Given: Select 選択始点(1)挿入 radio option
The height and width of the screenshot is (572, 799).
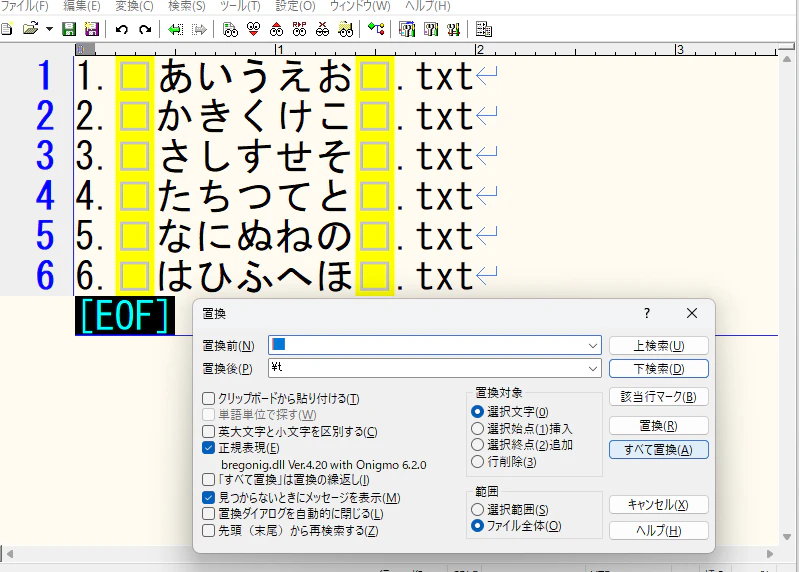Looking at the screenshot, I should [477, 428].
